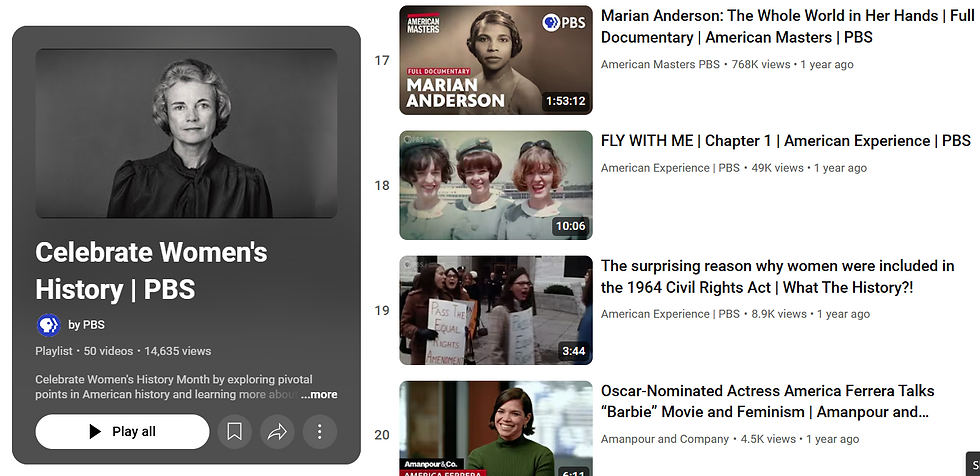Open title 'Marian Anderson: The Whole World in Her Hands'
Image resolution: width=980 pixels, height=476 pixels.
click(788, 26)
